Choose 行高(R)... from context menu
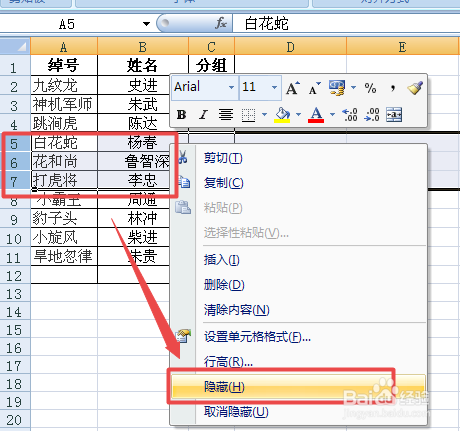460x431 pixels. [x=299, y=361]
